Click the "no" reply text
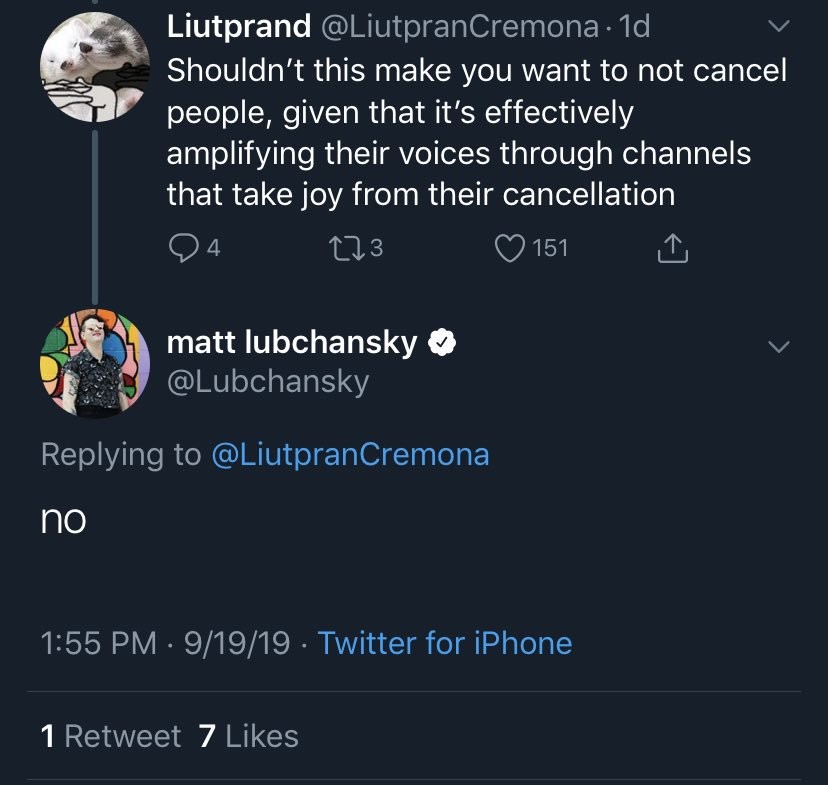Viewport: 828px width, 785px height. [63, 520]
